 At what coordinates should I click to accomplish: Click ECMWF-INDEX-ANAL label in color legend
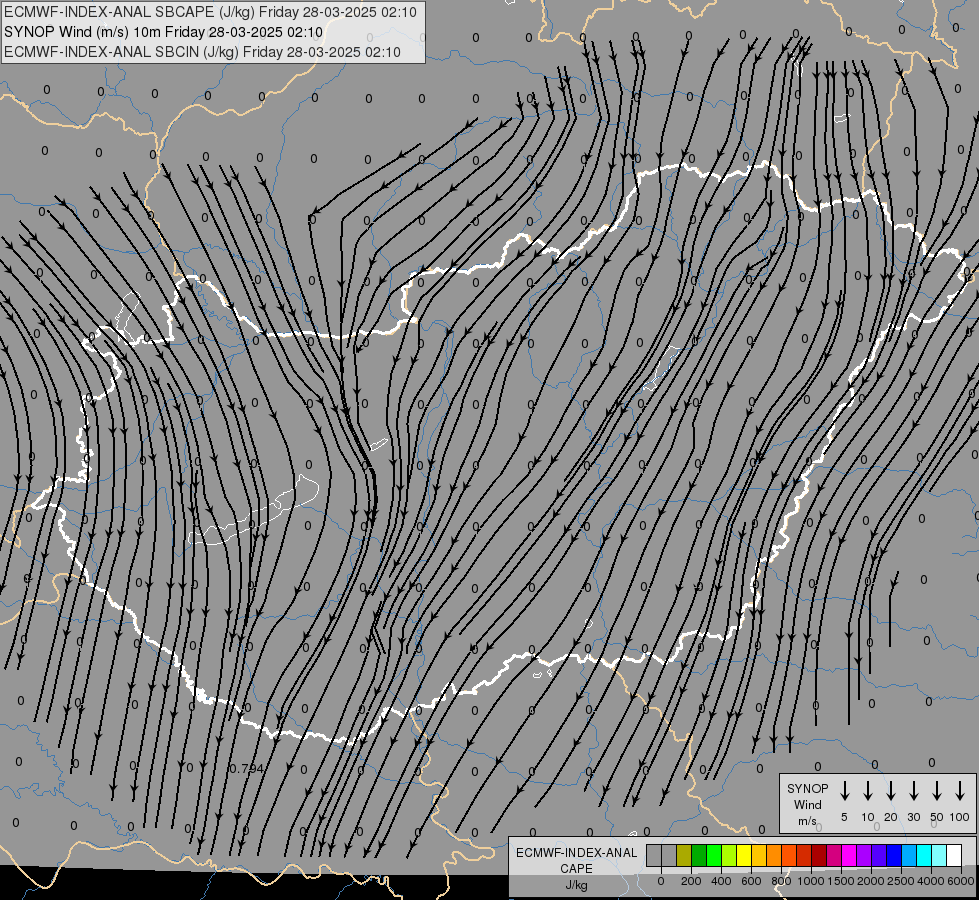coord(576,853)
